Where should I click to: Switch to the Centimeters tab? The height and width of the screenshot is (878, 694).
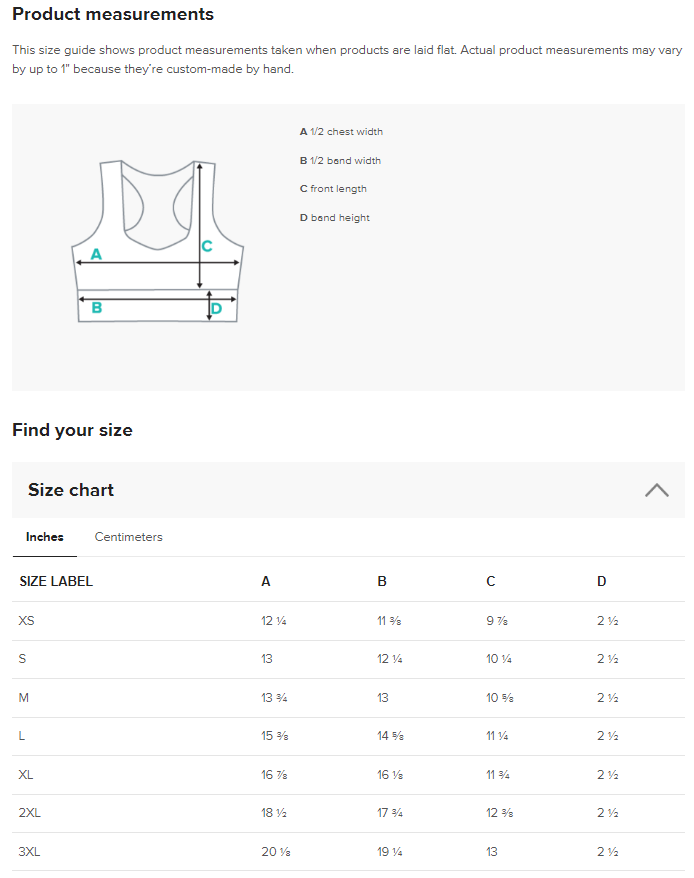pyautogui.click(x=128, y=537)
